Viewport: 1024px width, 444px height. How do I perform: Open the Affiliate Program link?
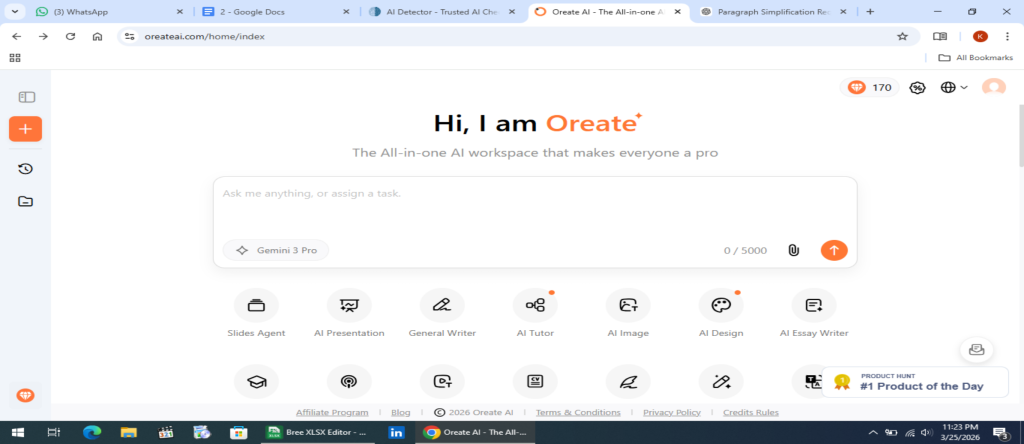(x=332, y=413)
